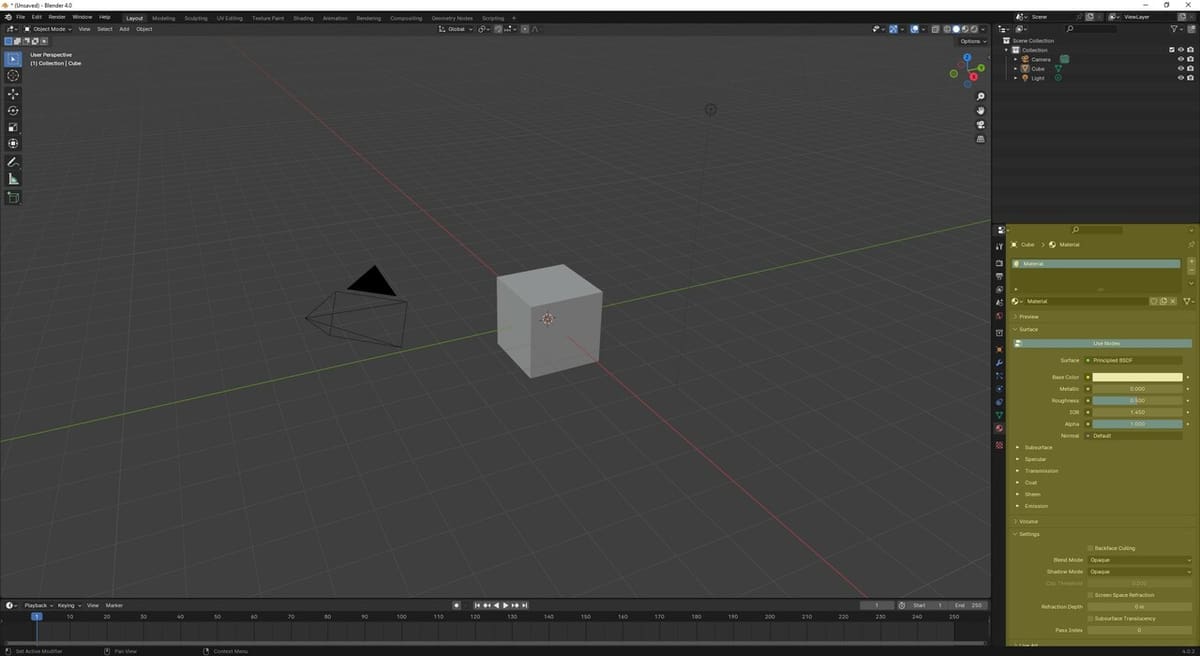Open the Blend Mode dropdown
1200x656 pixels.
click(1139, 560)
